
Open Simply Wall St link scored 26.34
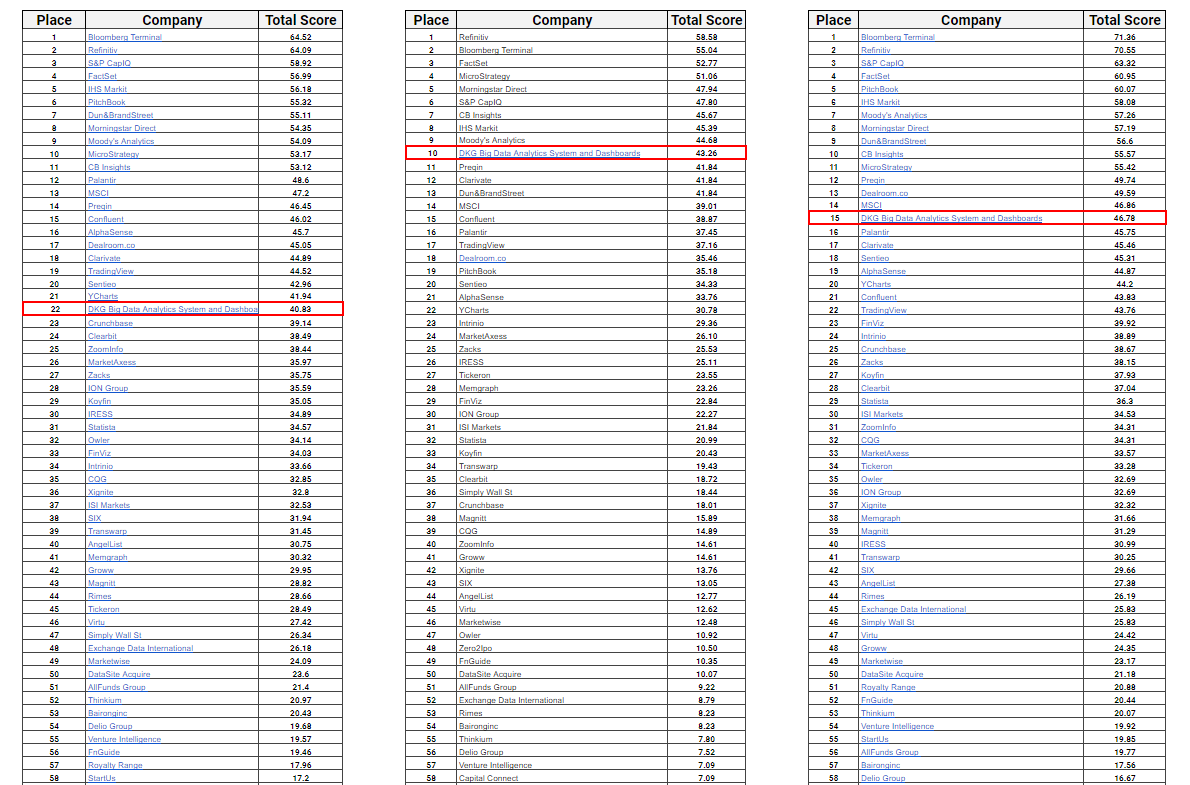click(114, 635)
